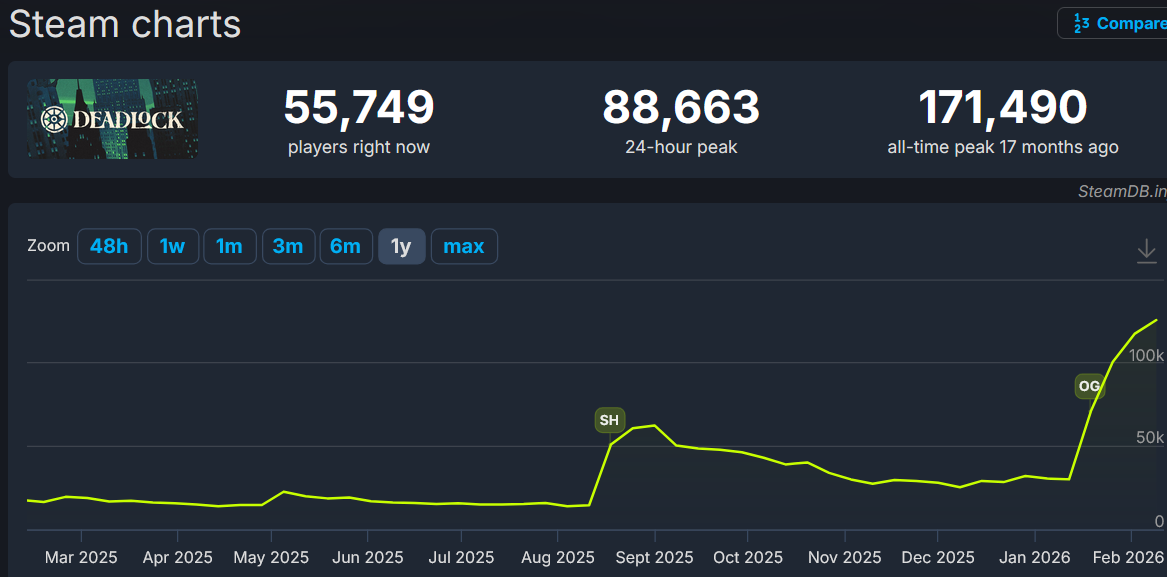Select the 48h zoom range

(x=109, y=246)
